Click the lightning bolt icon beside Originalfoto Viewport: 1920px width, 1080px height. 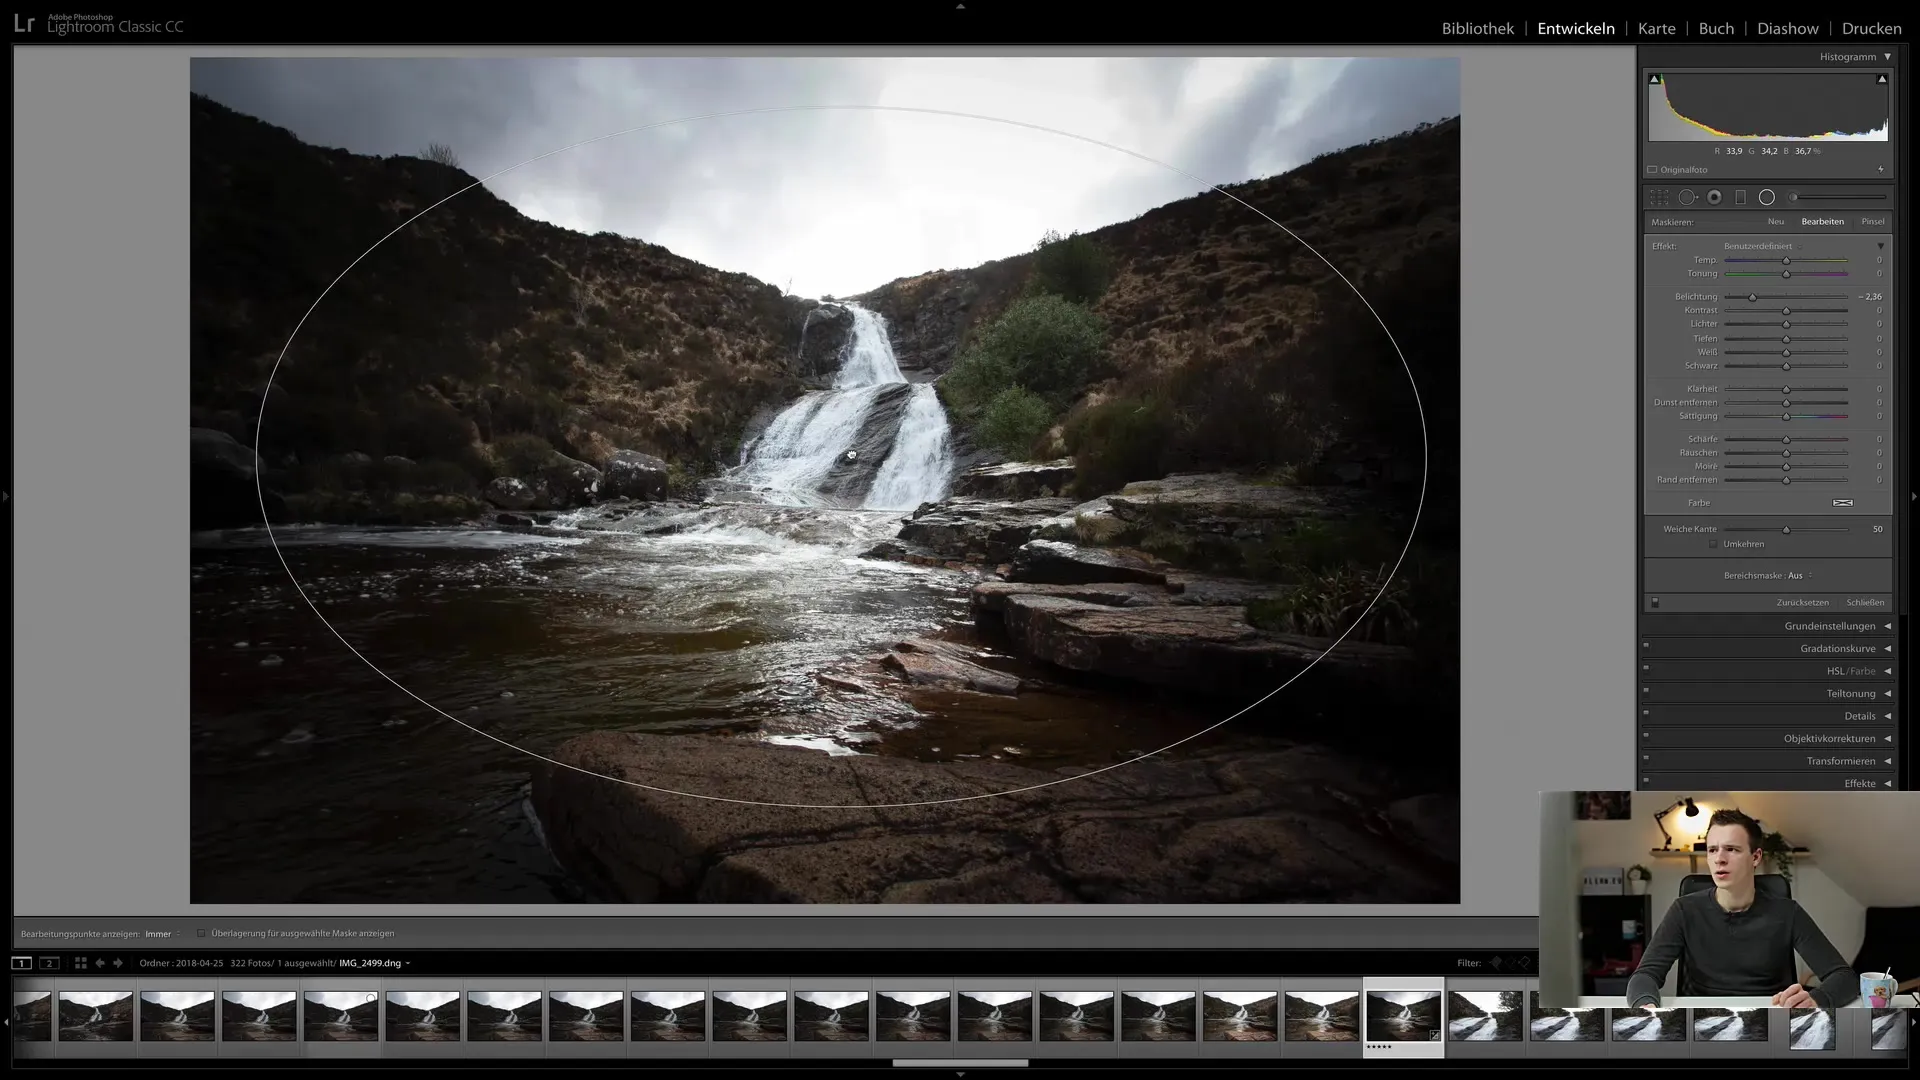[x=1881, y=170]
